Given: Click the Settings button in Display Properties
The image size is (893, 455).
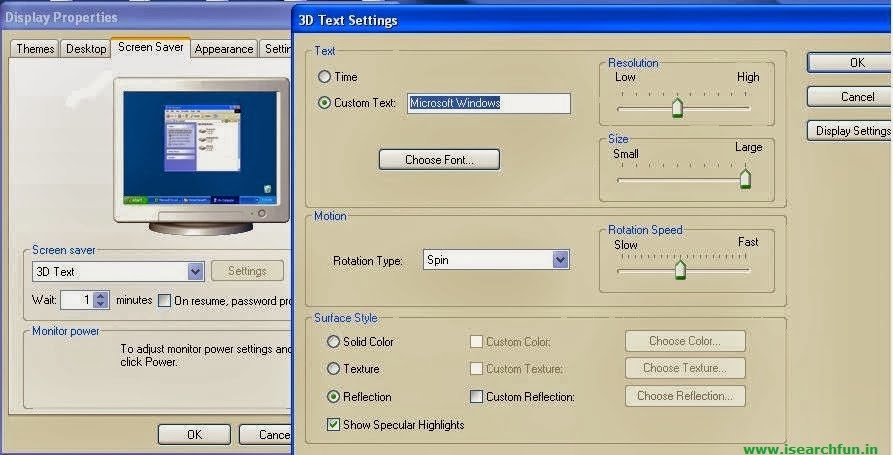Looking at the screenshot, I should pos(247,271).
